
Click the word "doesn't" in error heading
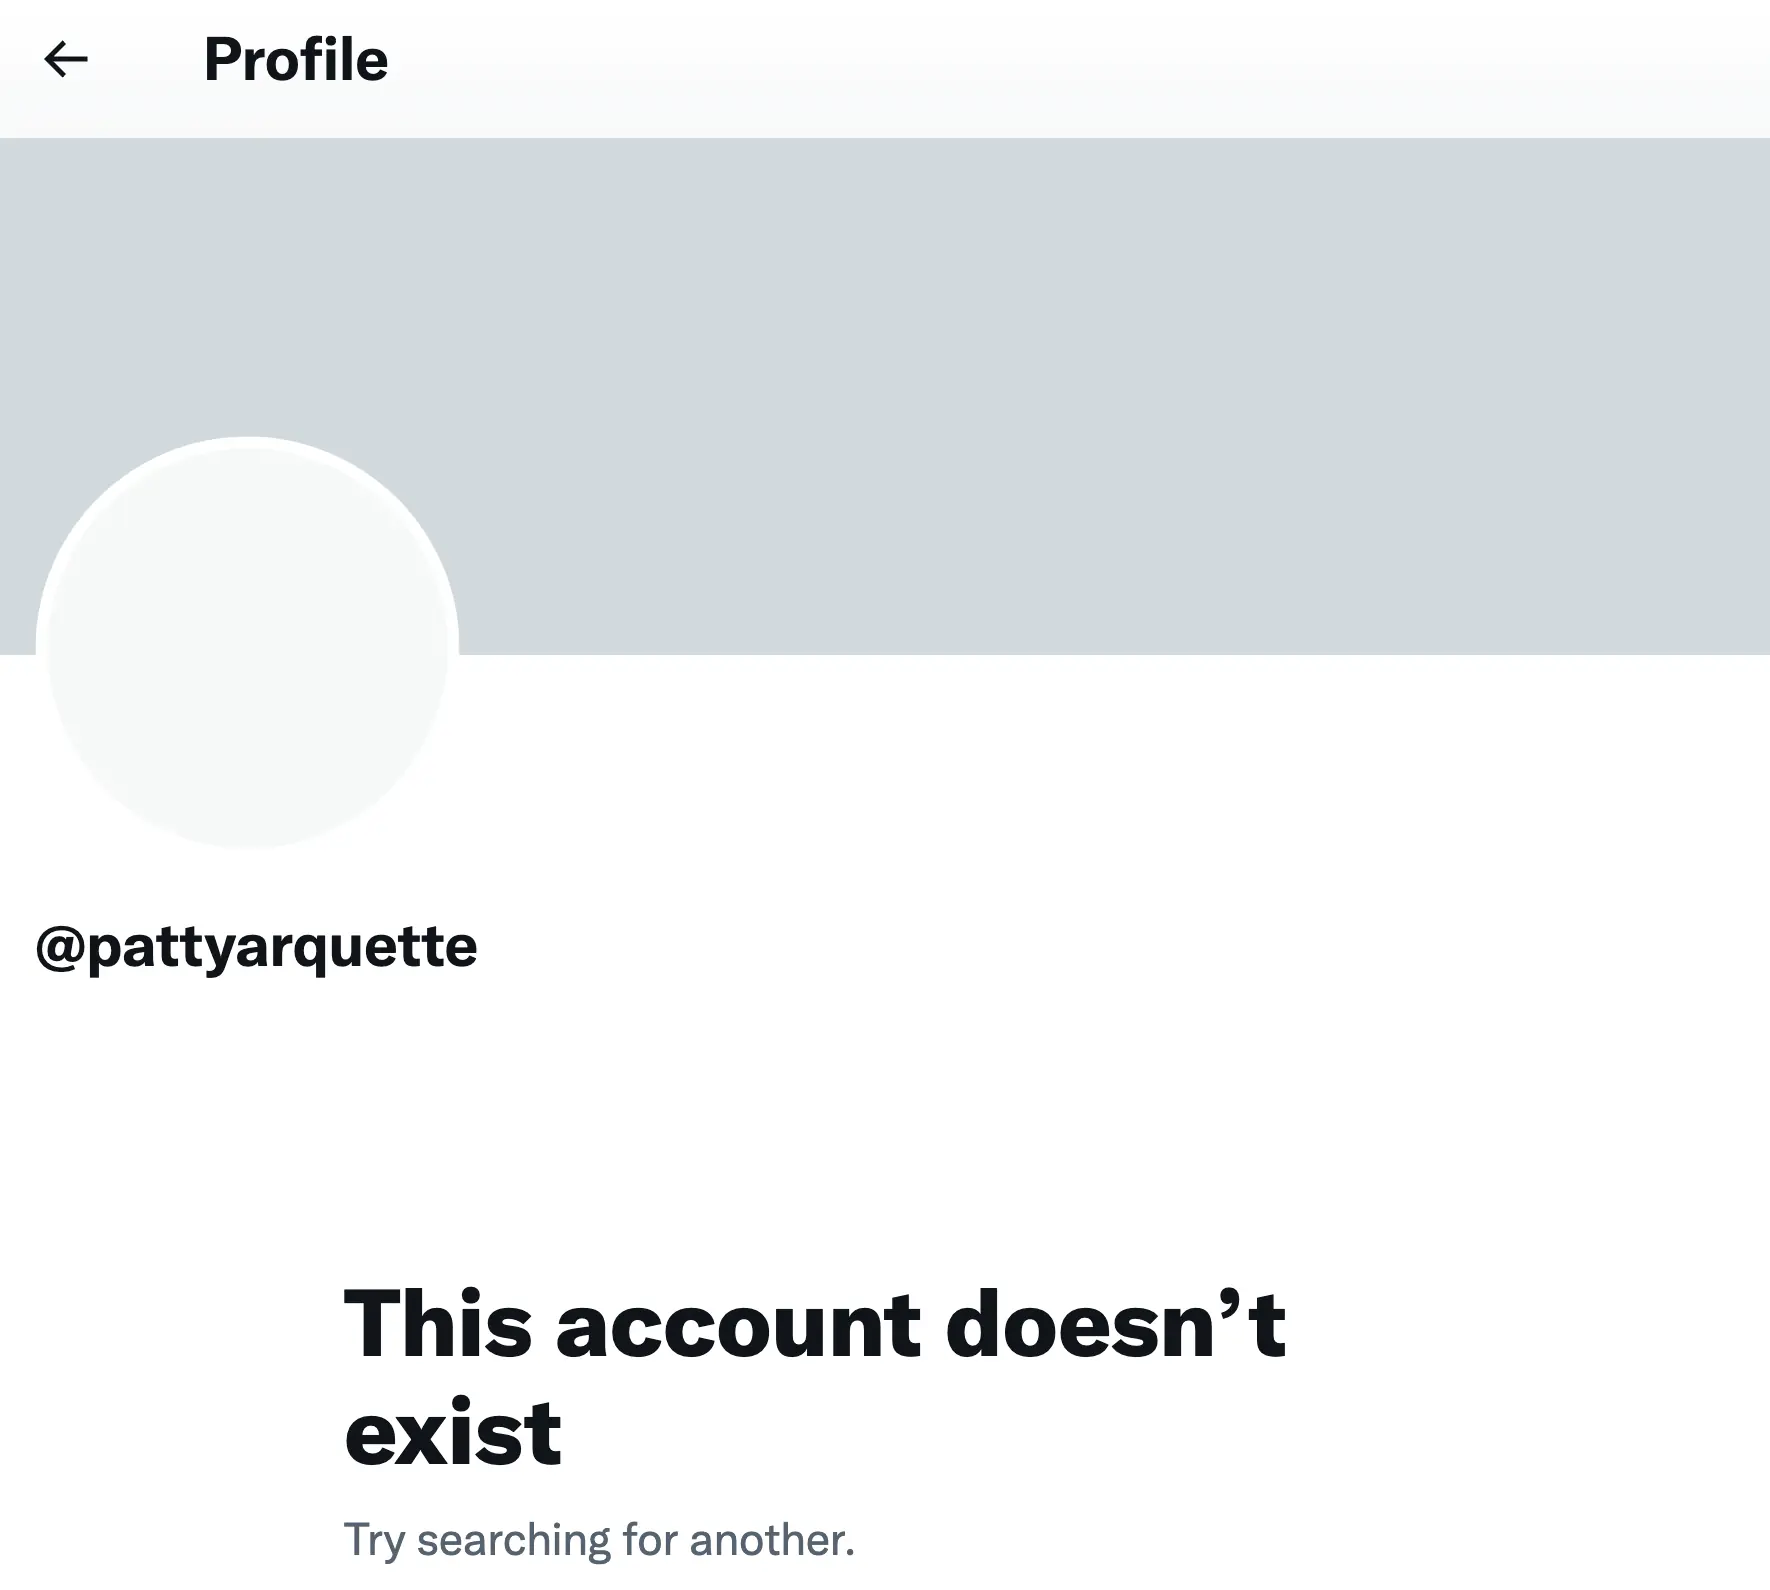pos(1114,1325)
